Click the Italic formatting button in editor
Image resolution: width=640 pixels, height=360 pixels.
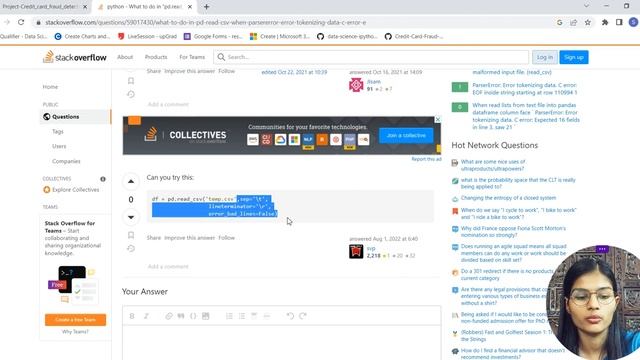tap(146, 316)
